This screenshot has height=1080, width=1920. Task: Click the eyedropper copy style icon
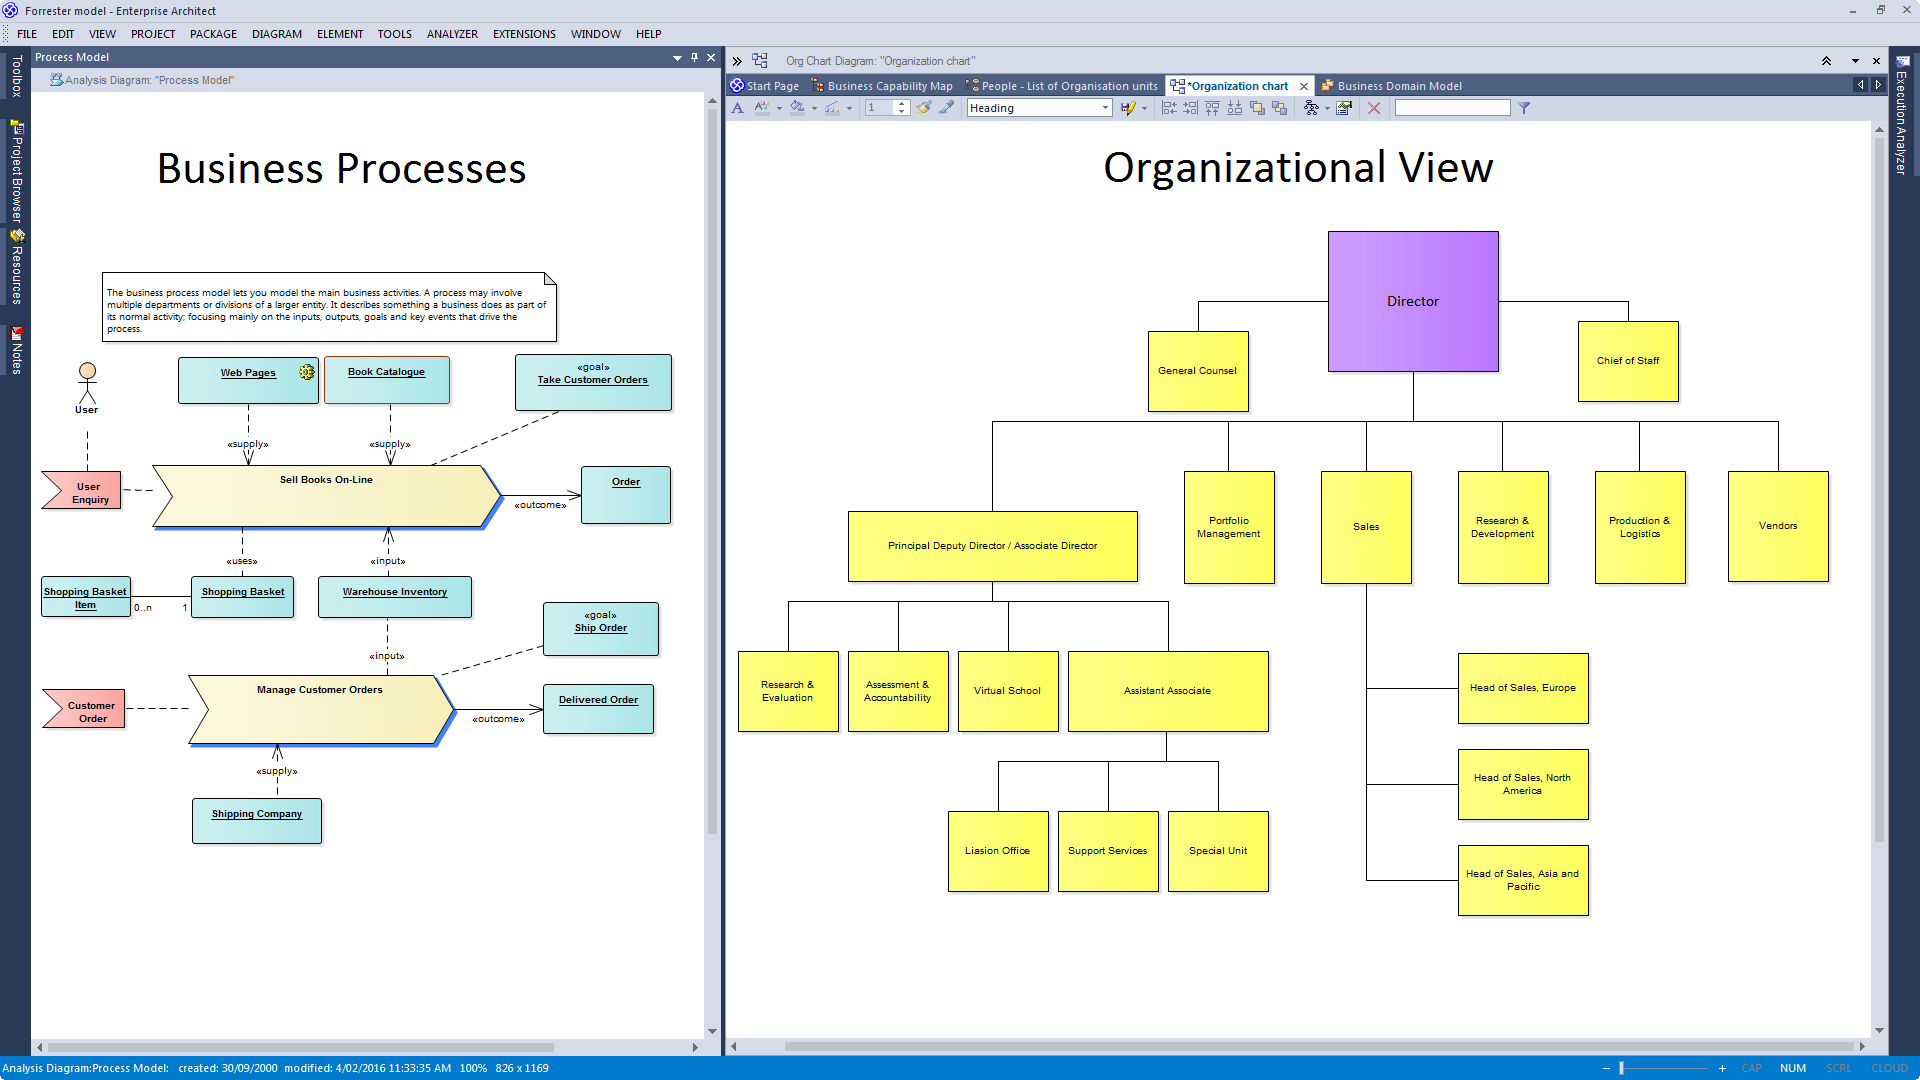coord(946,108)
